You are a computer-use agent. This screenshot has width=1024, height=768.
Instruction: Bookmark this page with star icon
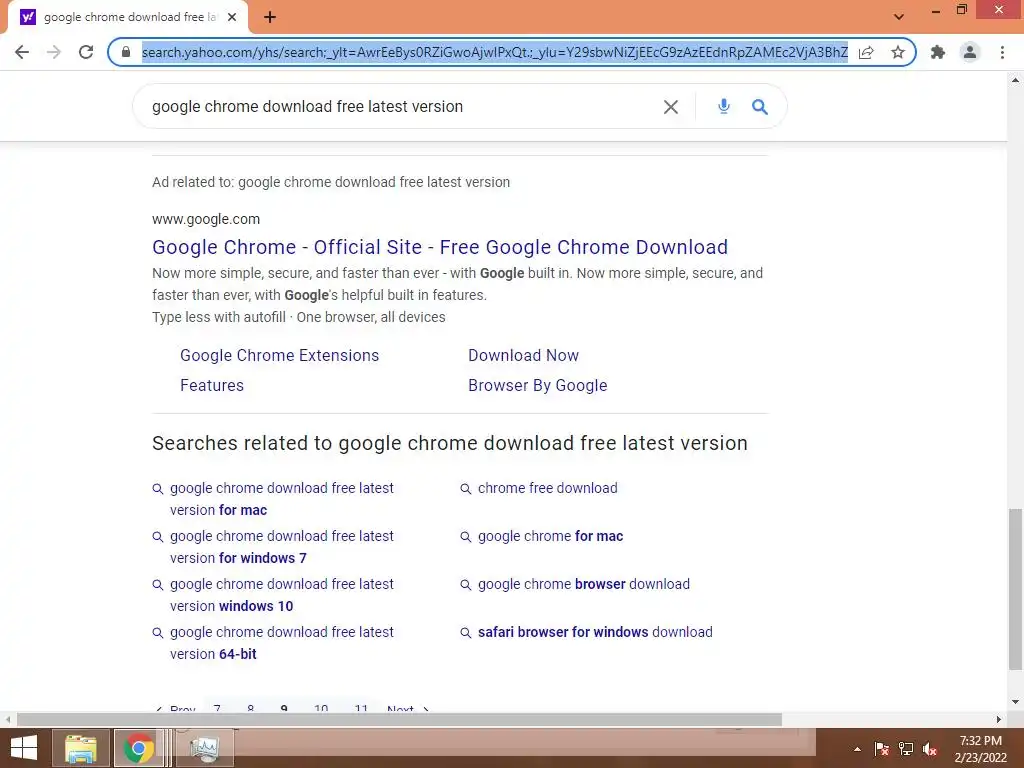pyautogui.click(x=898, y=52)
